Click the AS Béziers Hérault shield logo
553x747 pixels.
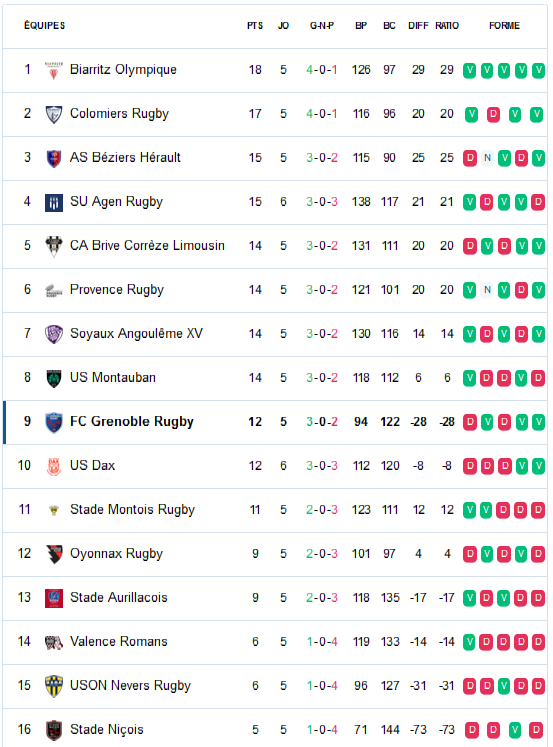click(x=54, y=158)
